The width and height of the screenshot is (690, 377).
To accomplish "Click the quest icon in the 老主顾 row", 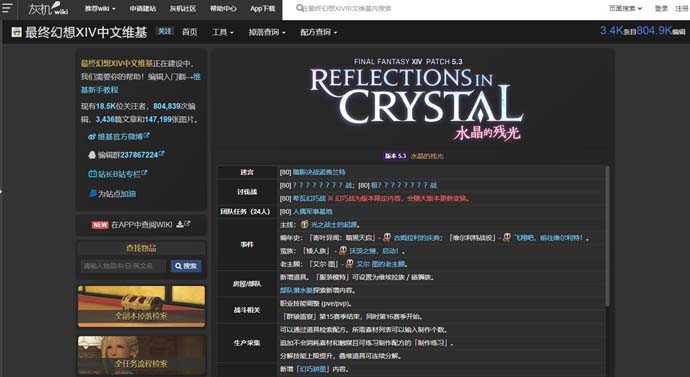I will point(349,264).
